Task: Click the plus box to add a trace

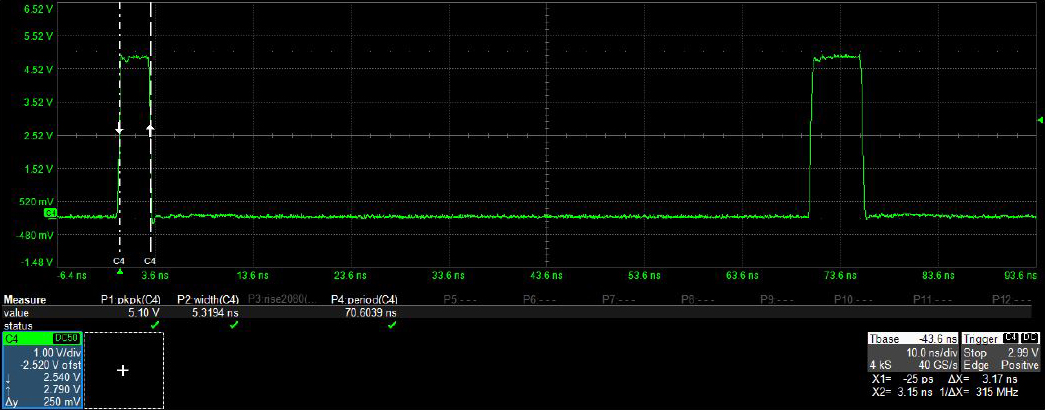Action: point(123,370)
